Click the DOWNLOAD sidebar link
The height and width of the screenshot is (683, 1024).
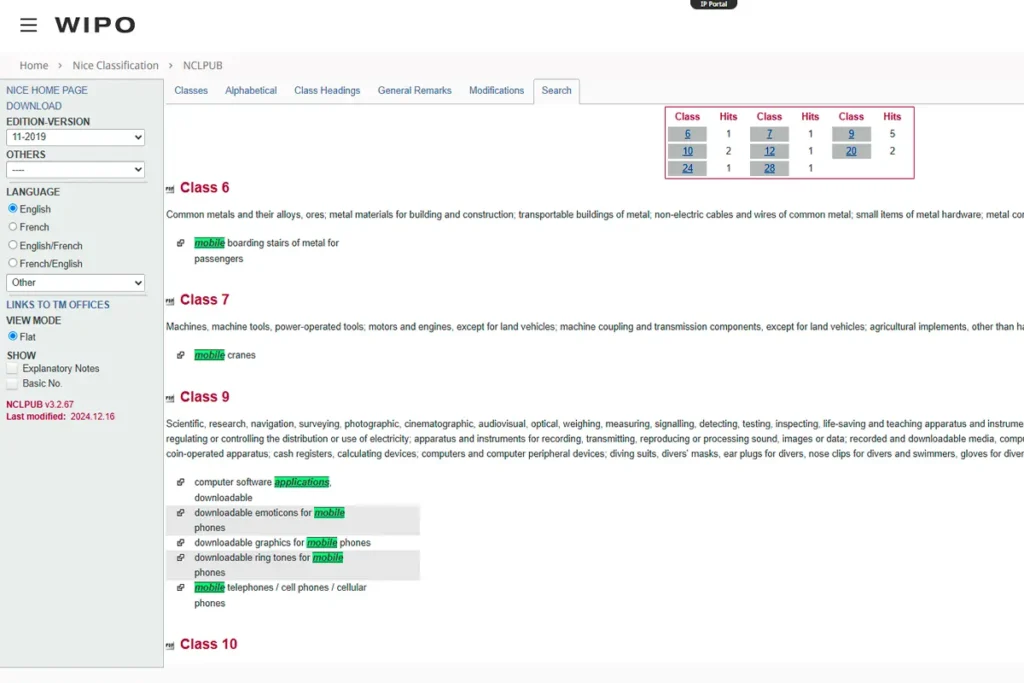pyautogui.click(x=34, y=106)
